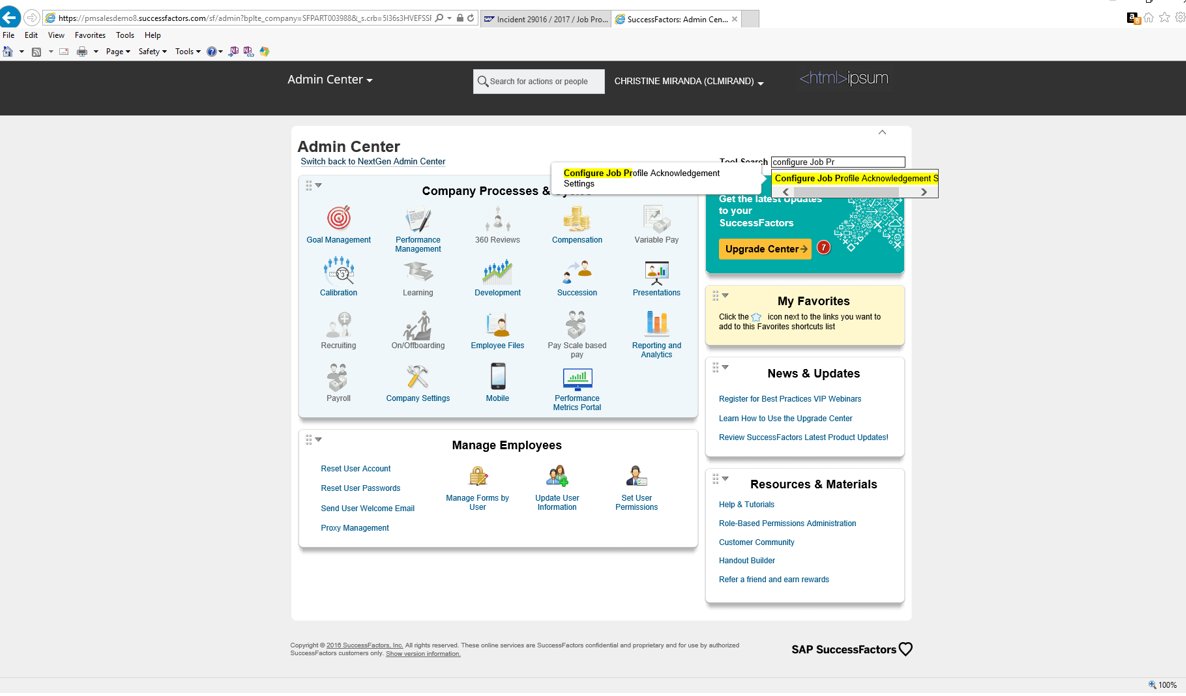Open Compensation icon

(x=576, y=219)
